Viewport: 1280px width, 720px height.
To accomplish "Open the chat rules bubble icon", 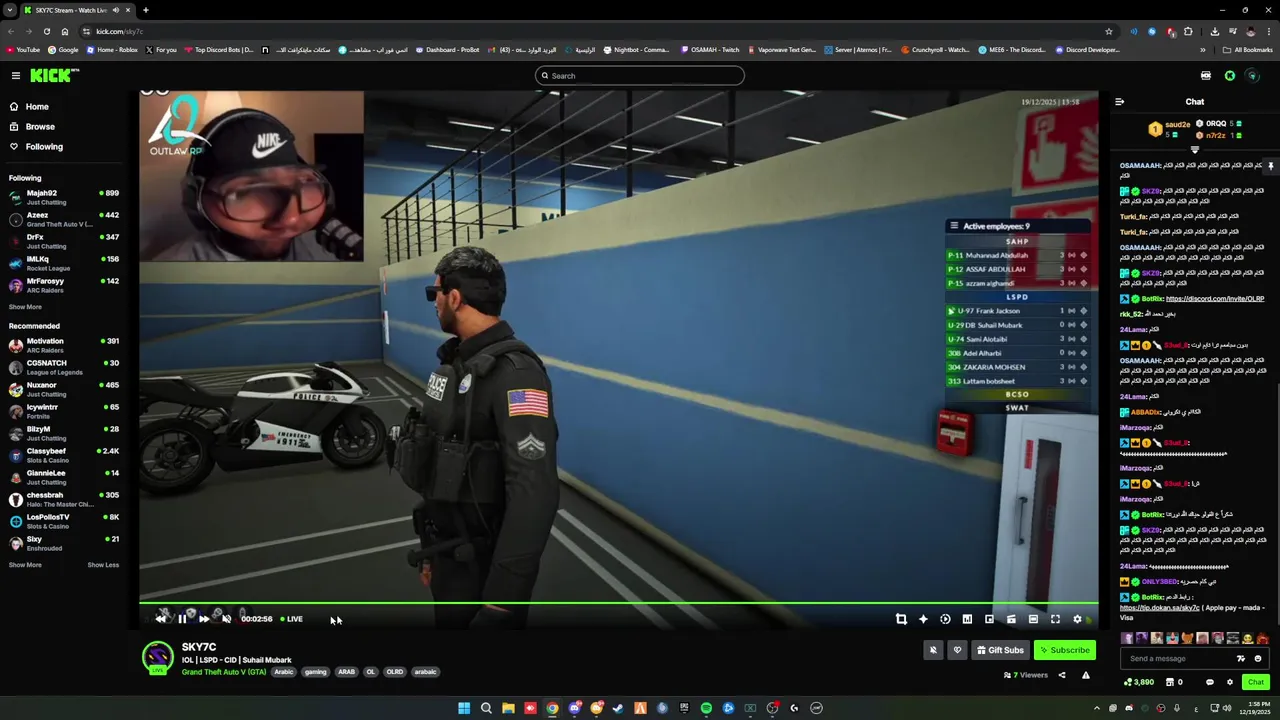I will [1210, 682].
